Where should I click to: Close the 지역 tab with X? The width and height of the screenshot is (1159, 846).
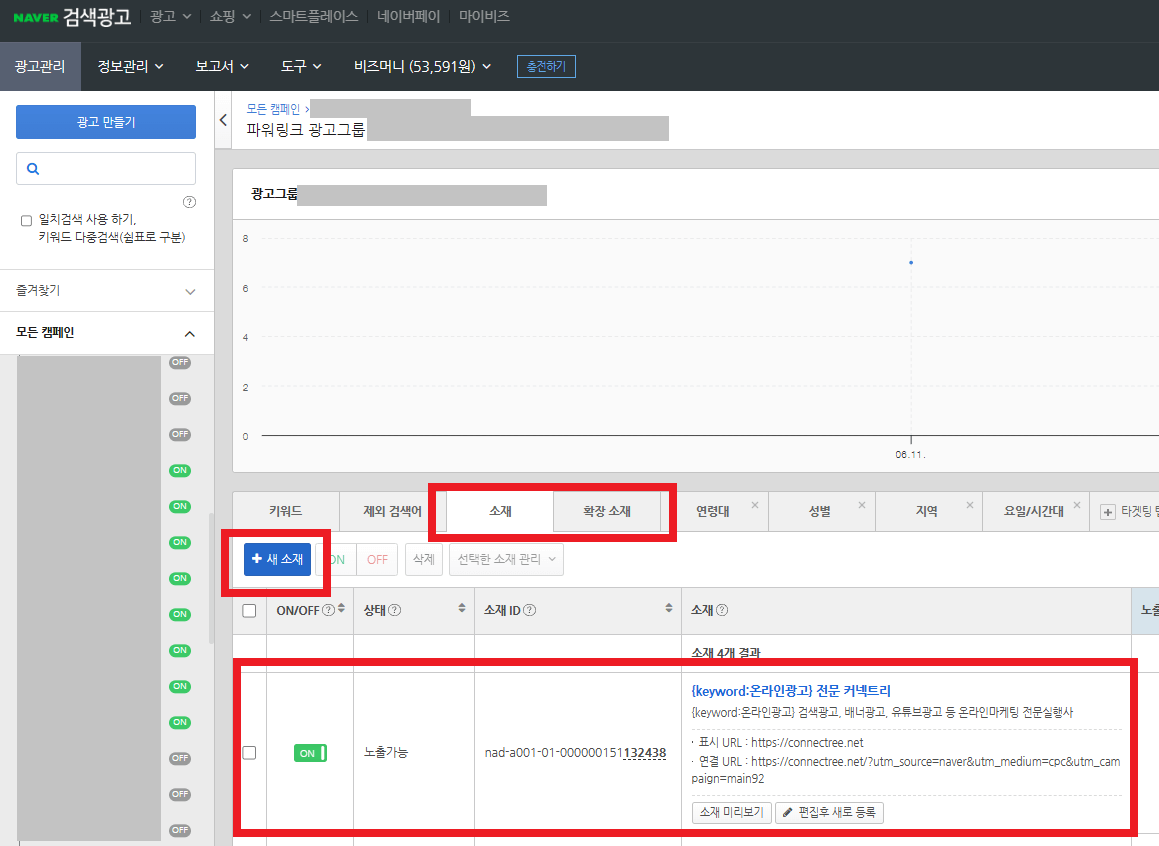tap(970, 505)
